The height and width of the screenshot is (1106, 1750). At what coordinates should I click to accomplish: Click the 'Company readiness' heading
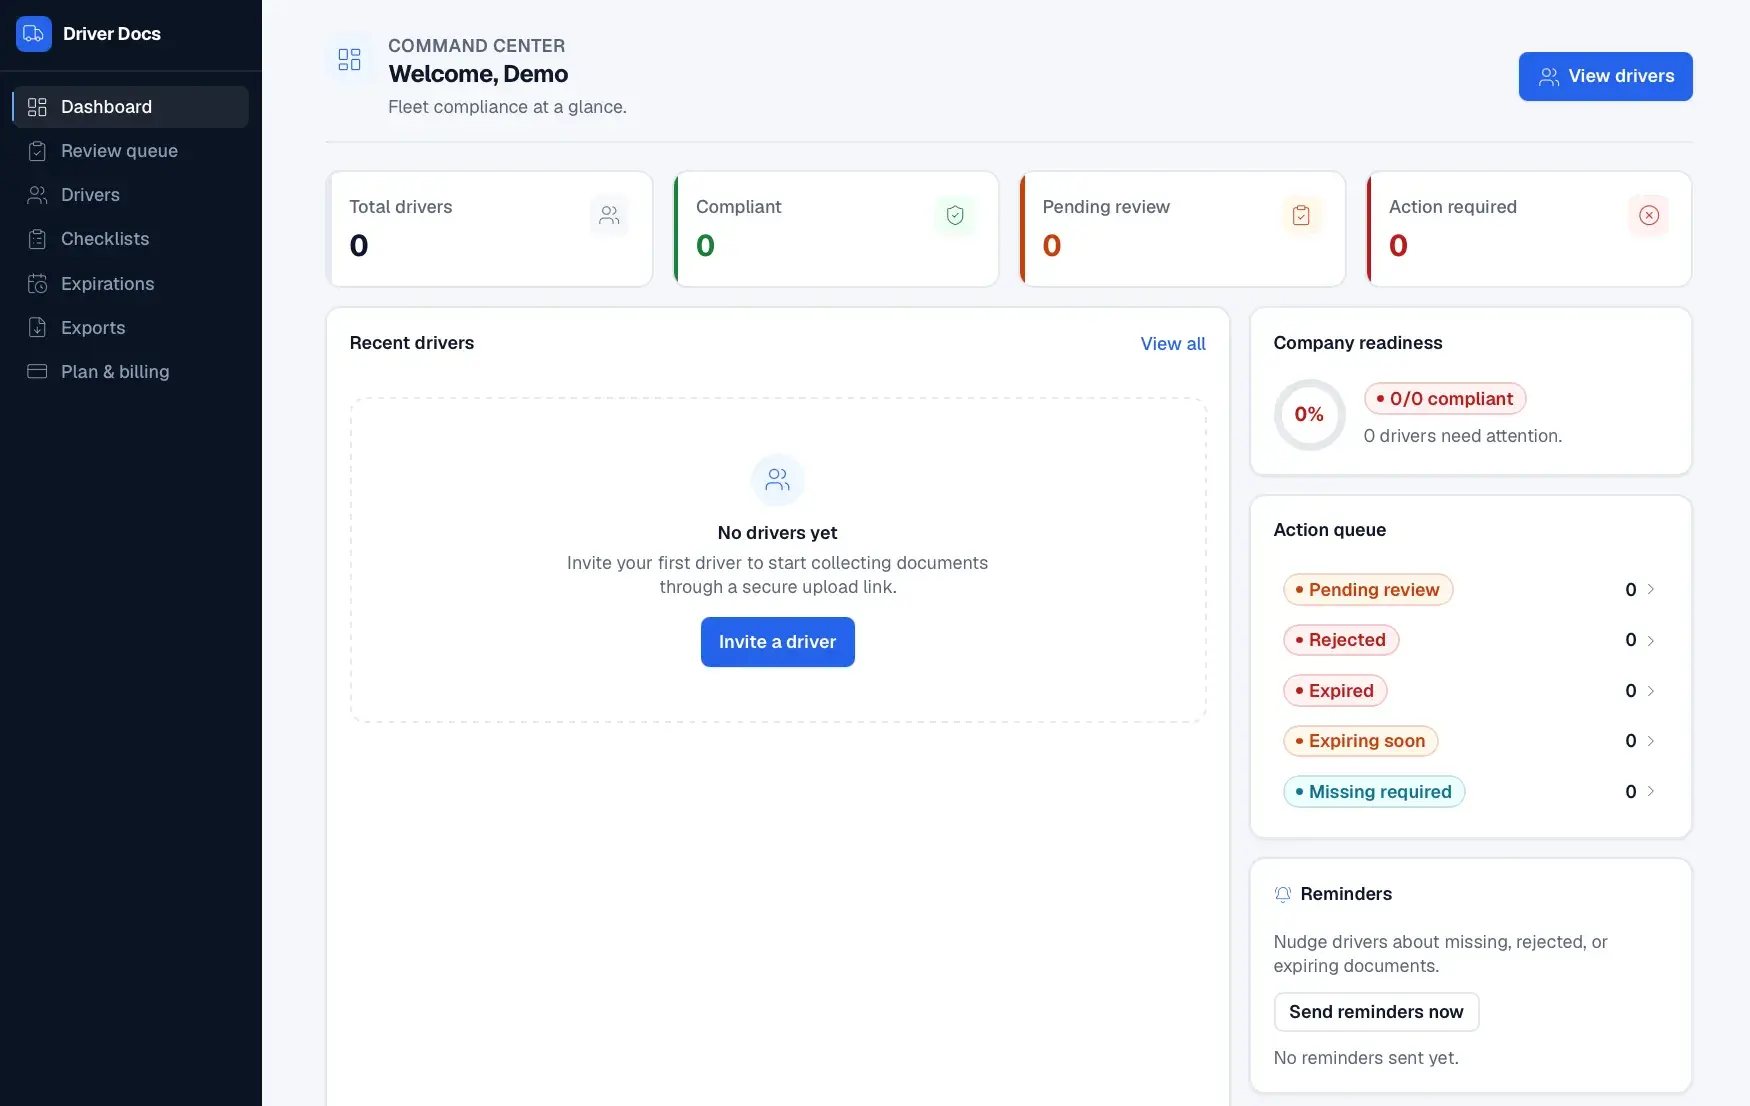click(1358, 343)
